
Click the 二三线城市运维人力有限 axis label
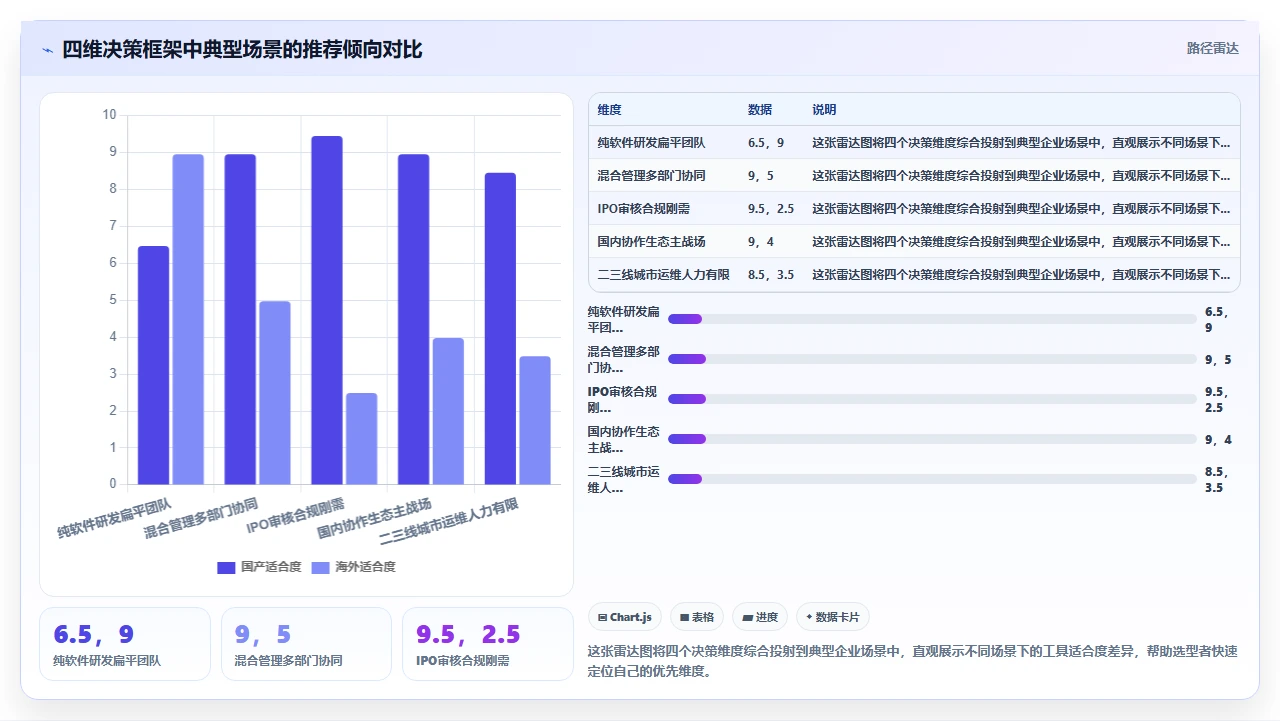(449, 522)
